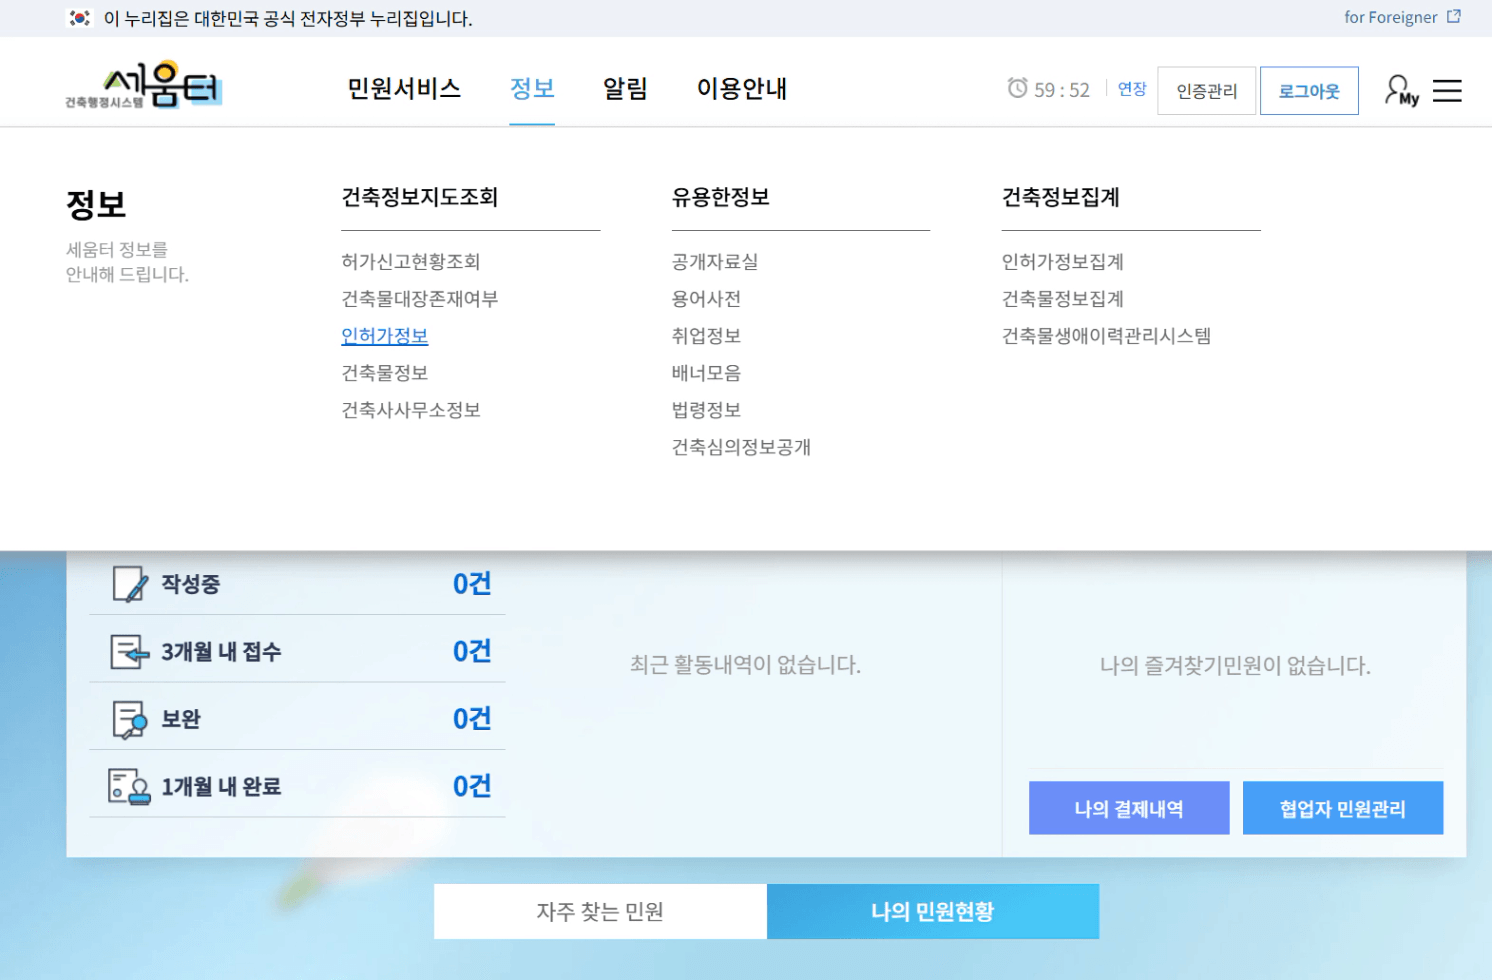This screenshot has width=1492, height=980.
Task: Click the 건축정보지도조회 submenu heading
Action: pos(420,197)
